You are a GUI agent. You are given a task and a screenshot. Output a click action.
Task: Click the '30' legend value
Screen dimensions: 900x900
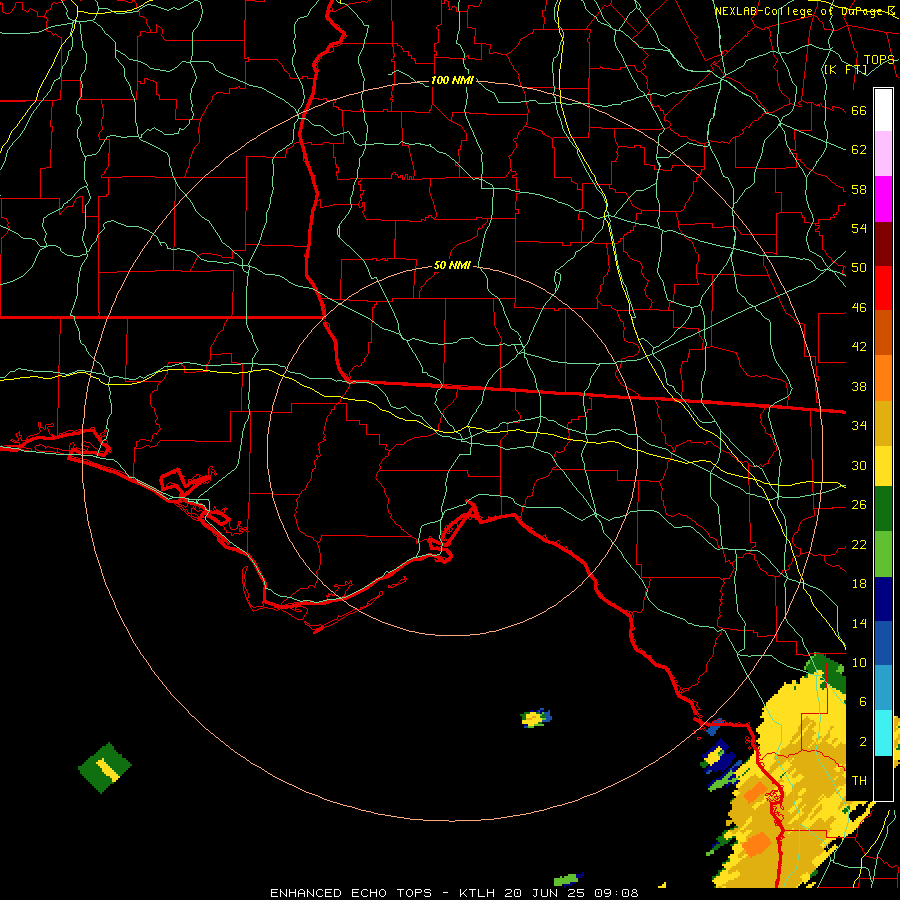(859, 465)
